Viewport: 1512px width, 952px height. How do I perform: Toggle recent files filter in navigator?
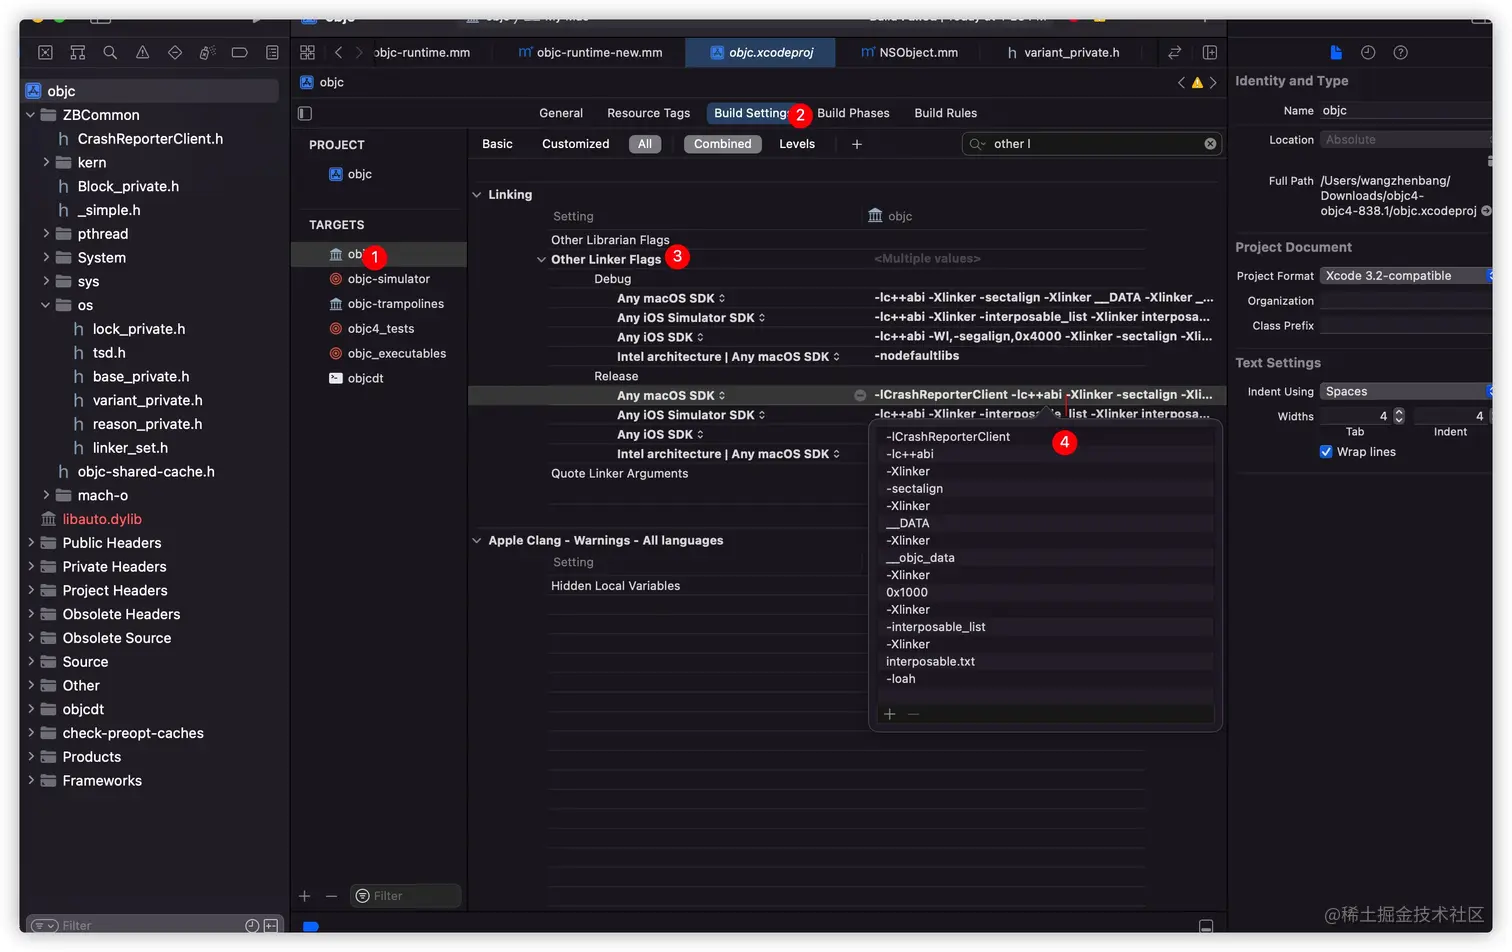coord(252,926)
